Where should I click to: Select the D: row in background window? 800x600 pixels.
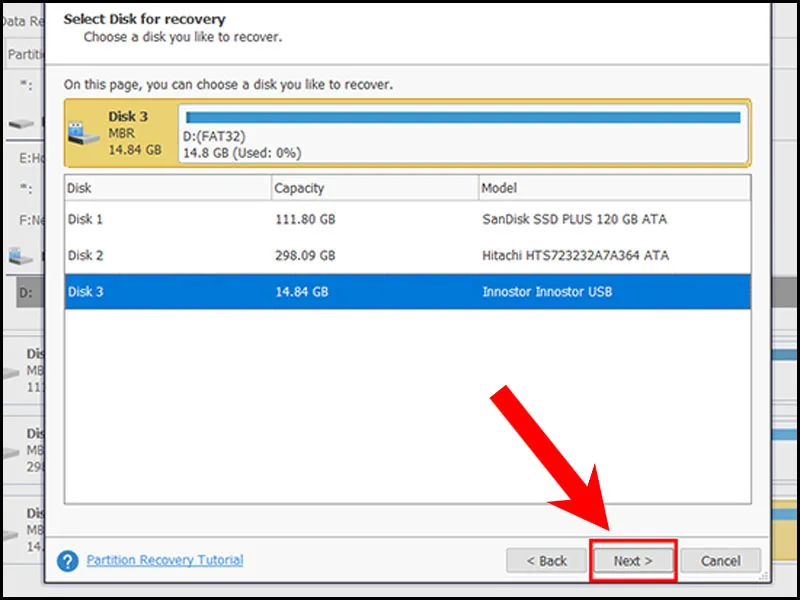(x=31, y=293)
